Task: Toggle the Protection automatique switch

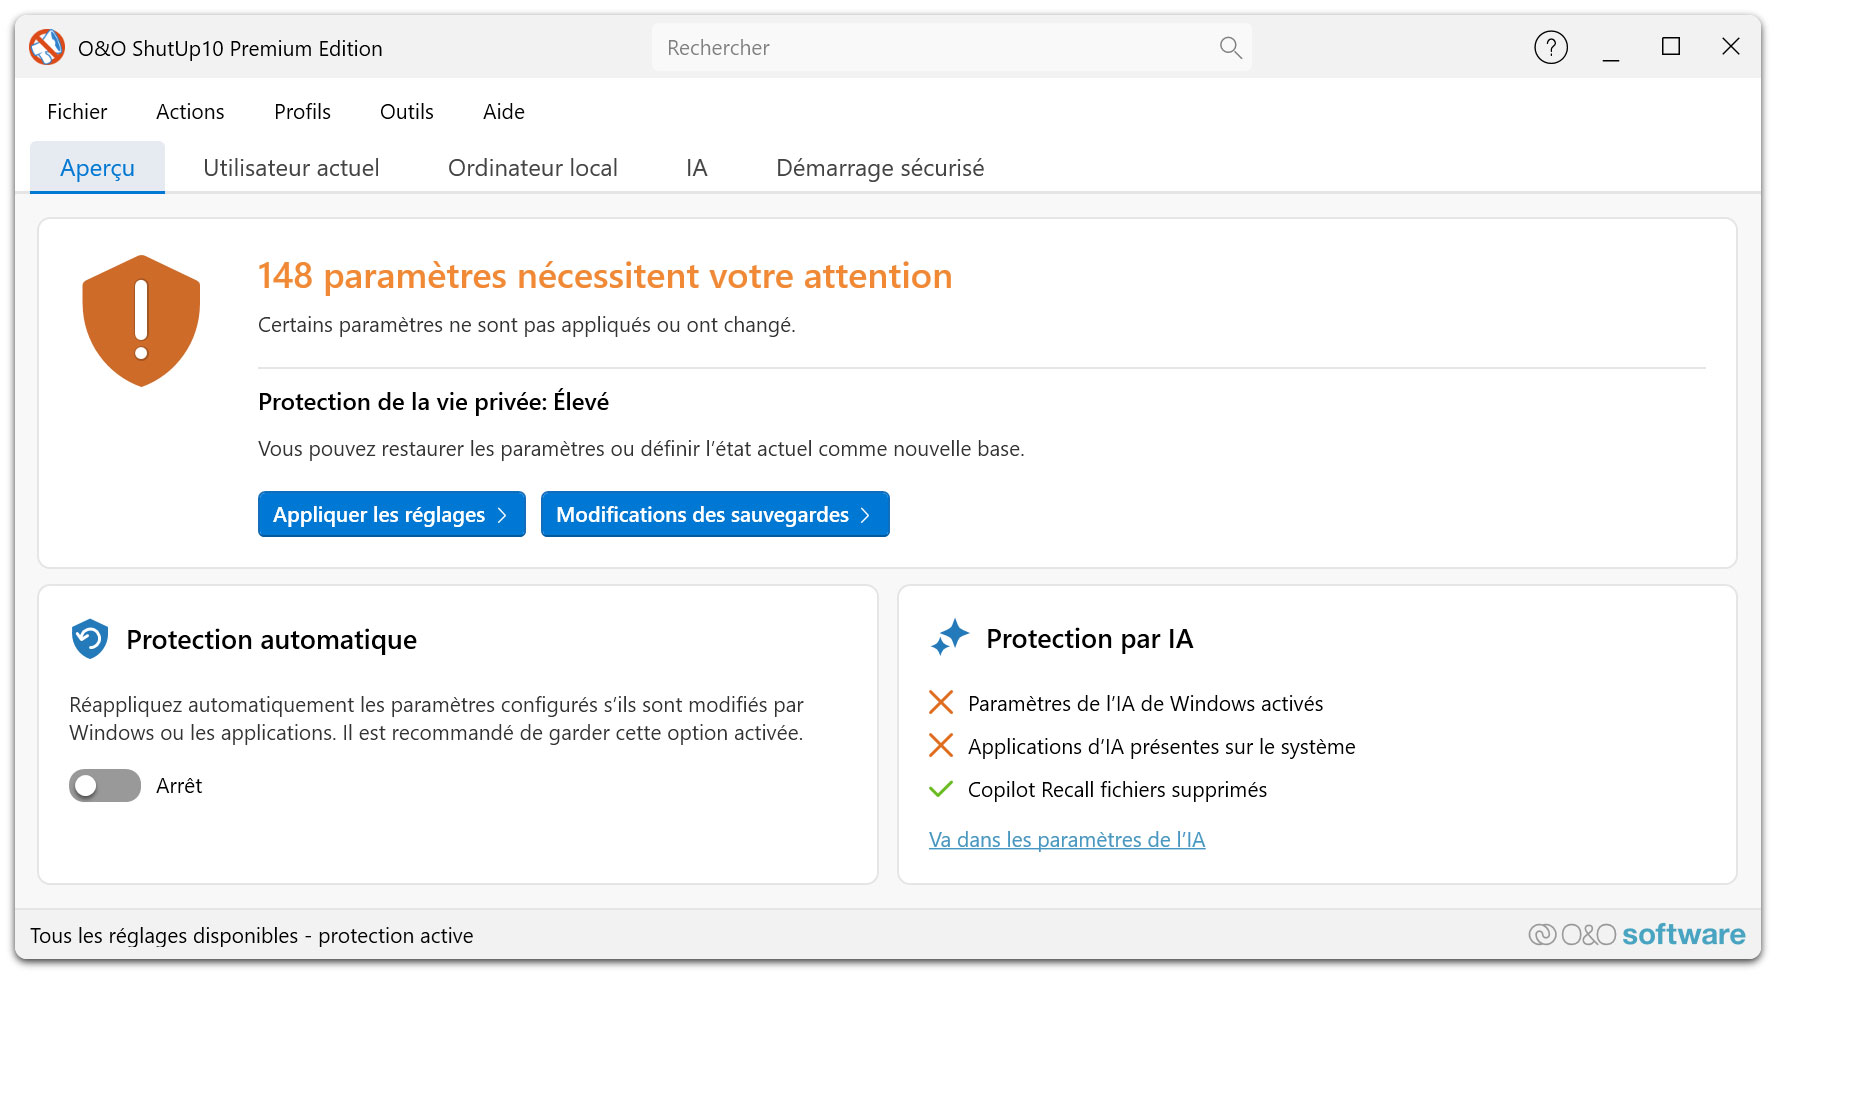Action: tap(105, 786)
